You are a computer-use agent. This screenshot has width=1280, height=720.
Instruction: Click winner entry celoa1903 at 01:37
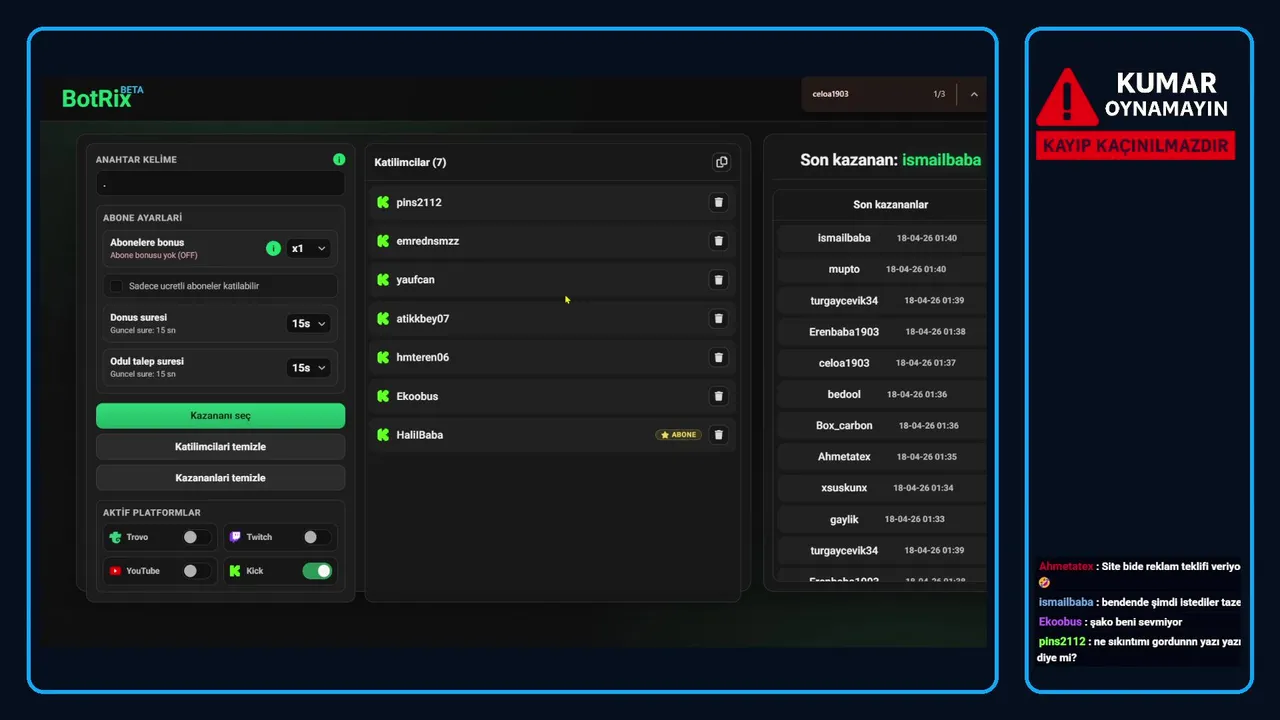pos(882,363)
